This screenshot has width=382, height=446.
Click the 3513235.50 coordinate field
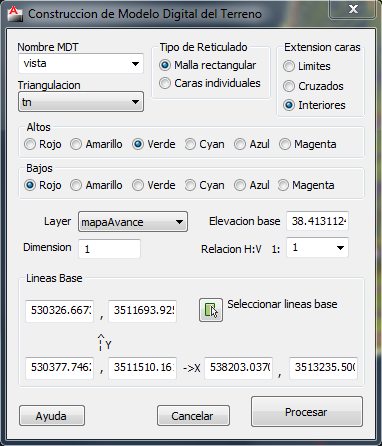tap(323, 368)
